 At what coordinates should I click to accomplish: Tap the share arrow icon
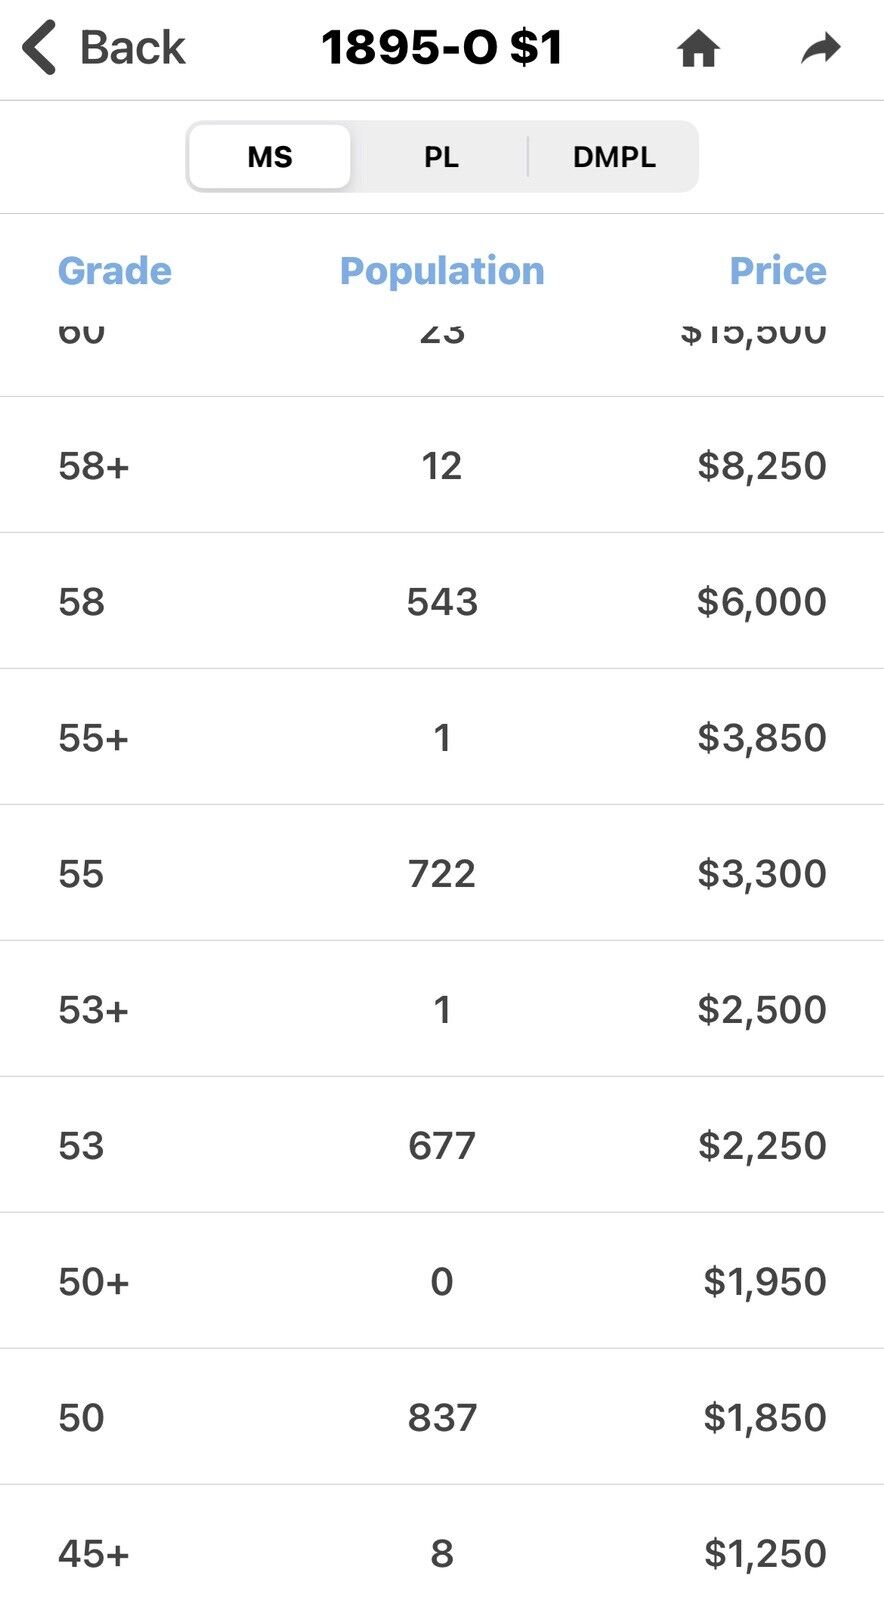pyautogui.click(x=821, y=48)
